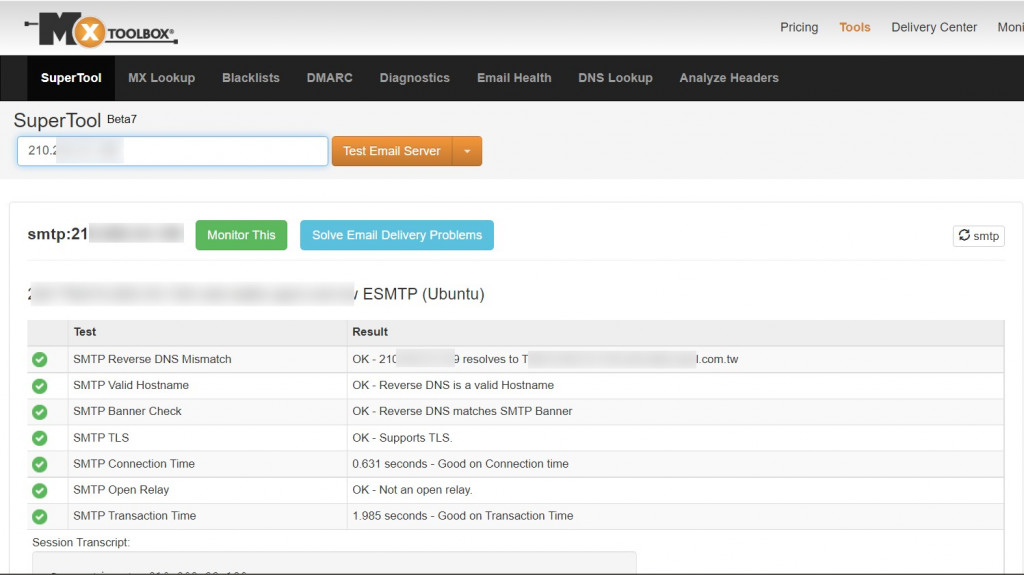
Task: Open Tools in top navigation
Action: click(x=854, y=27)
